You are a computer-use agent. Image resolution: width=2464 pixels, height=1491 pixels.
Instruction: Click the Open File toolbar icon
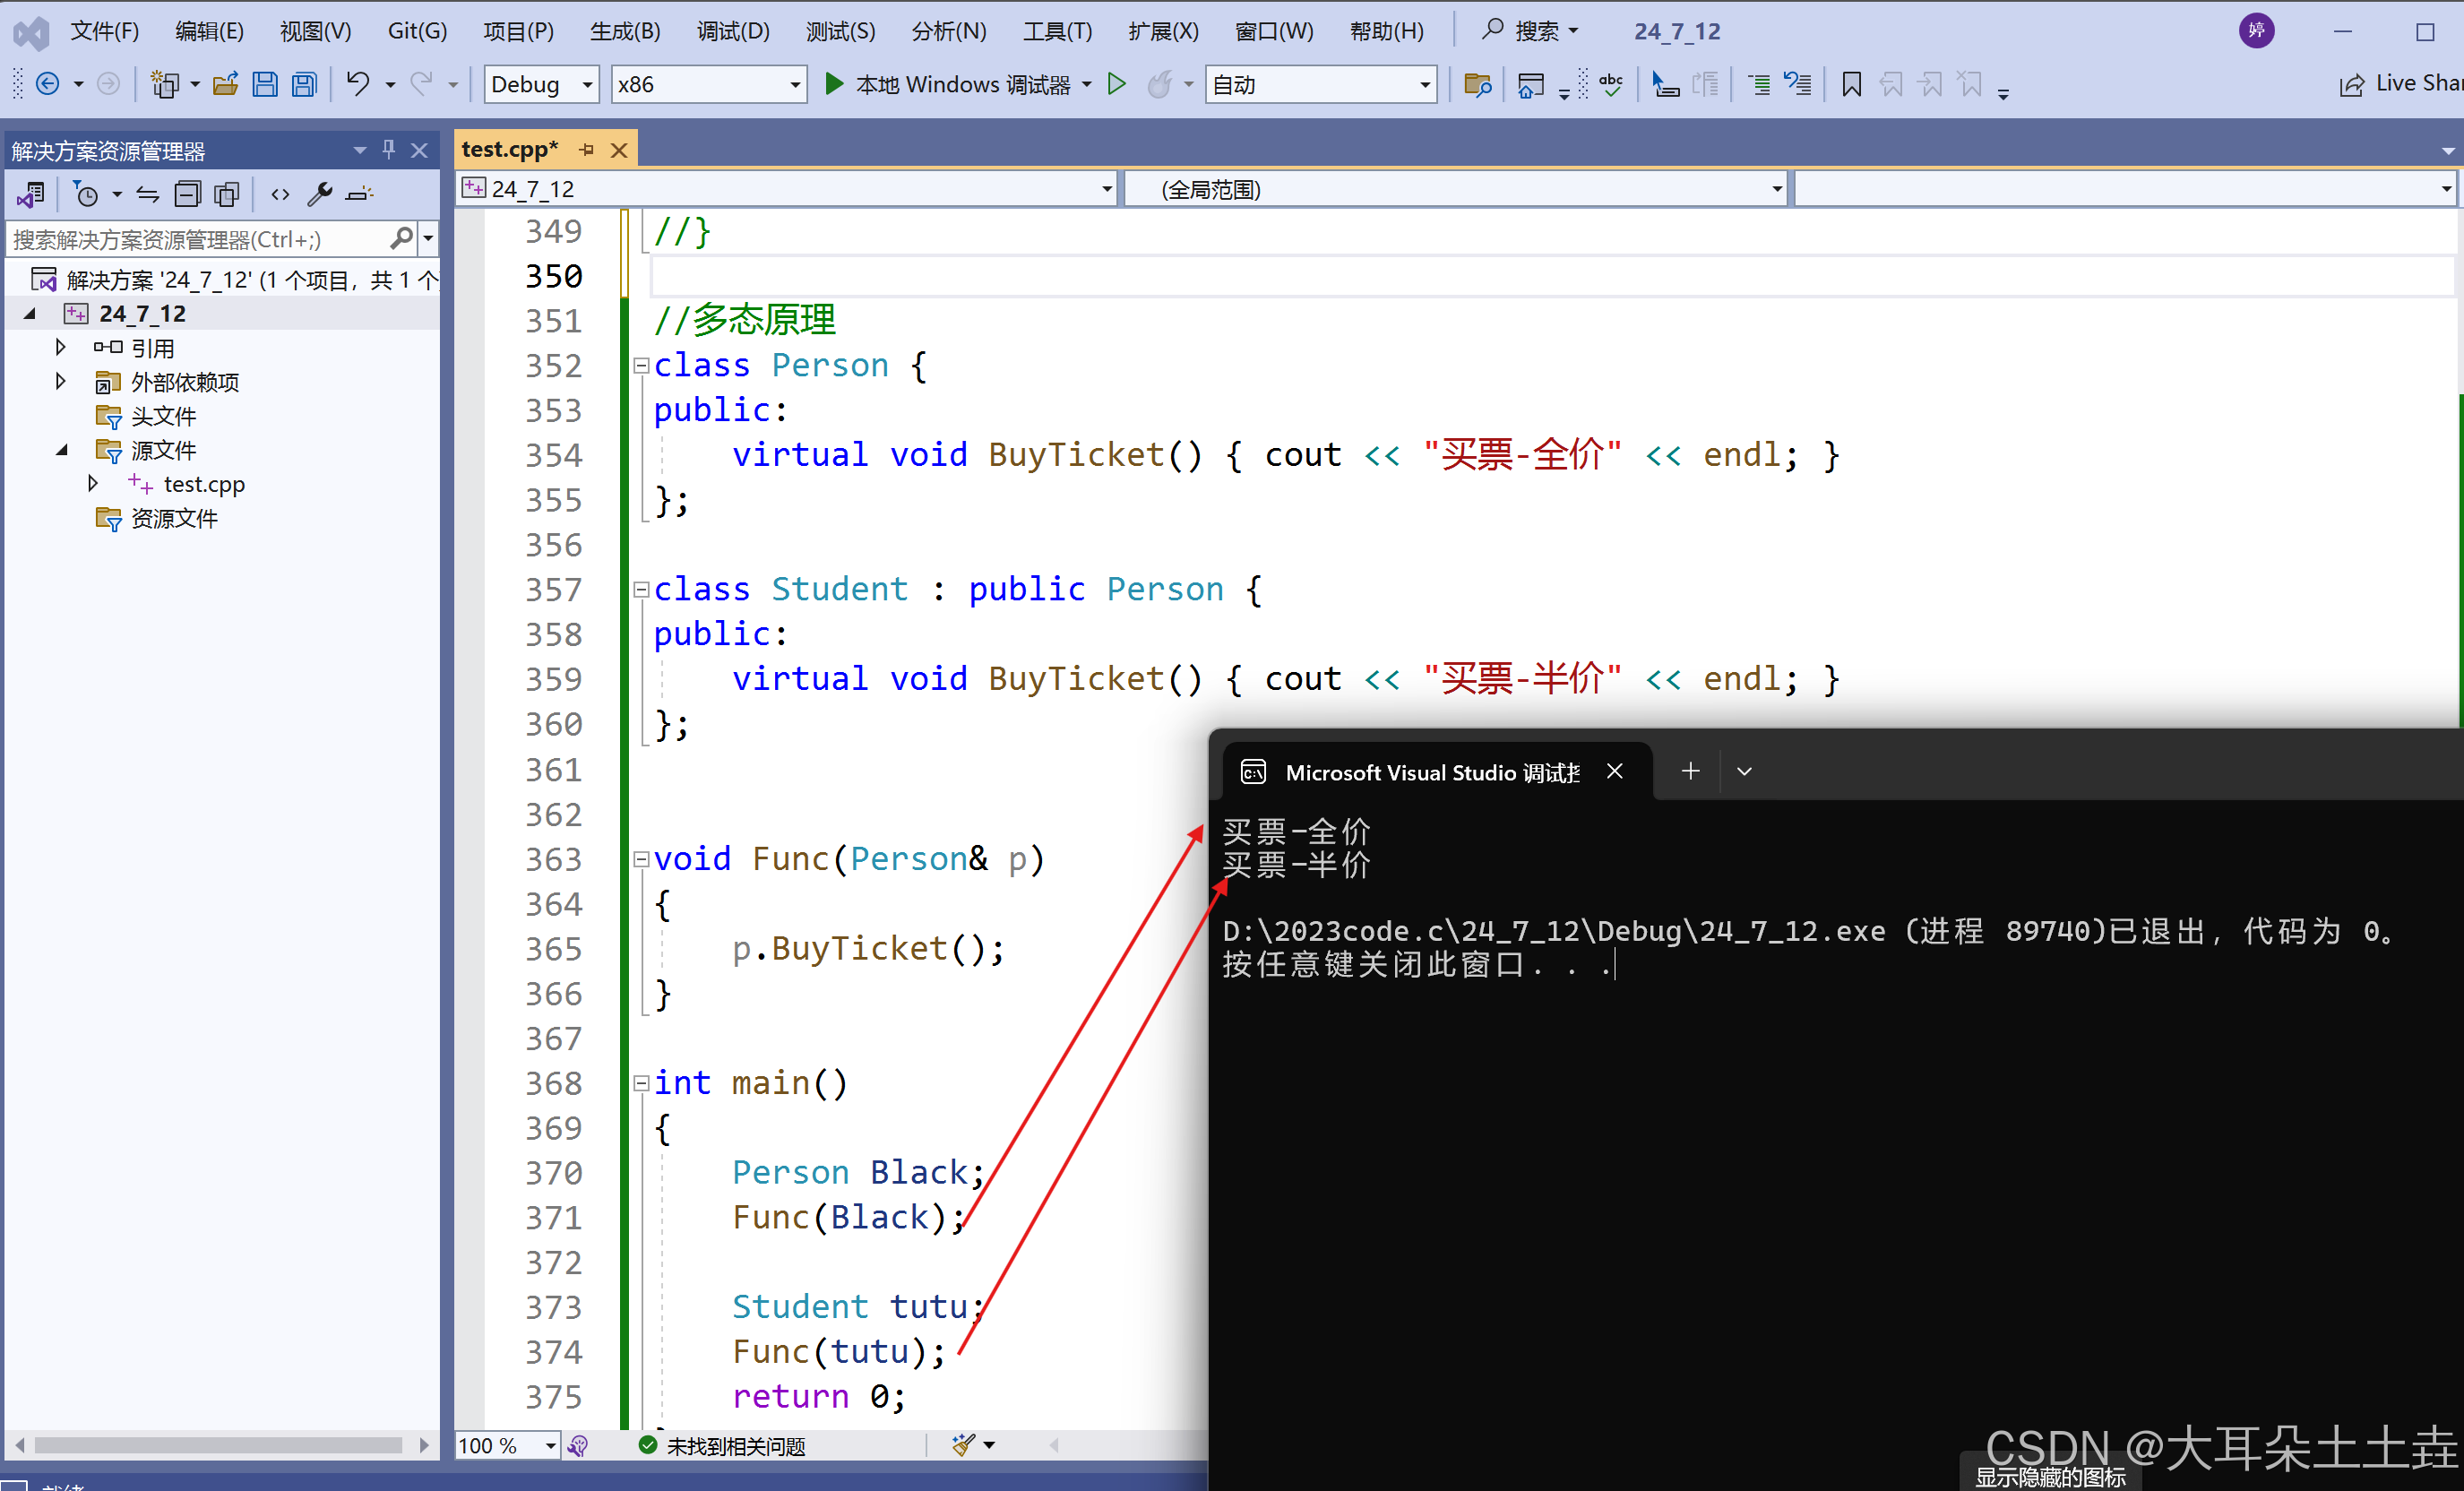[x=226, y=85]
